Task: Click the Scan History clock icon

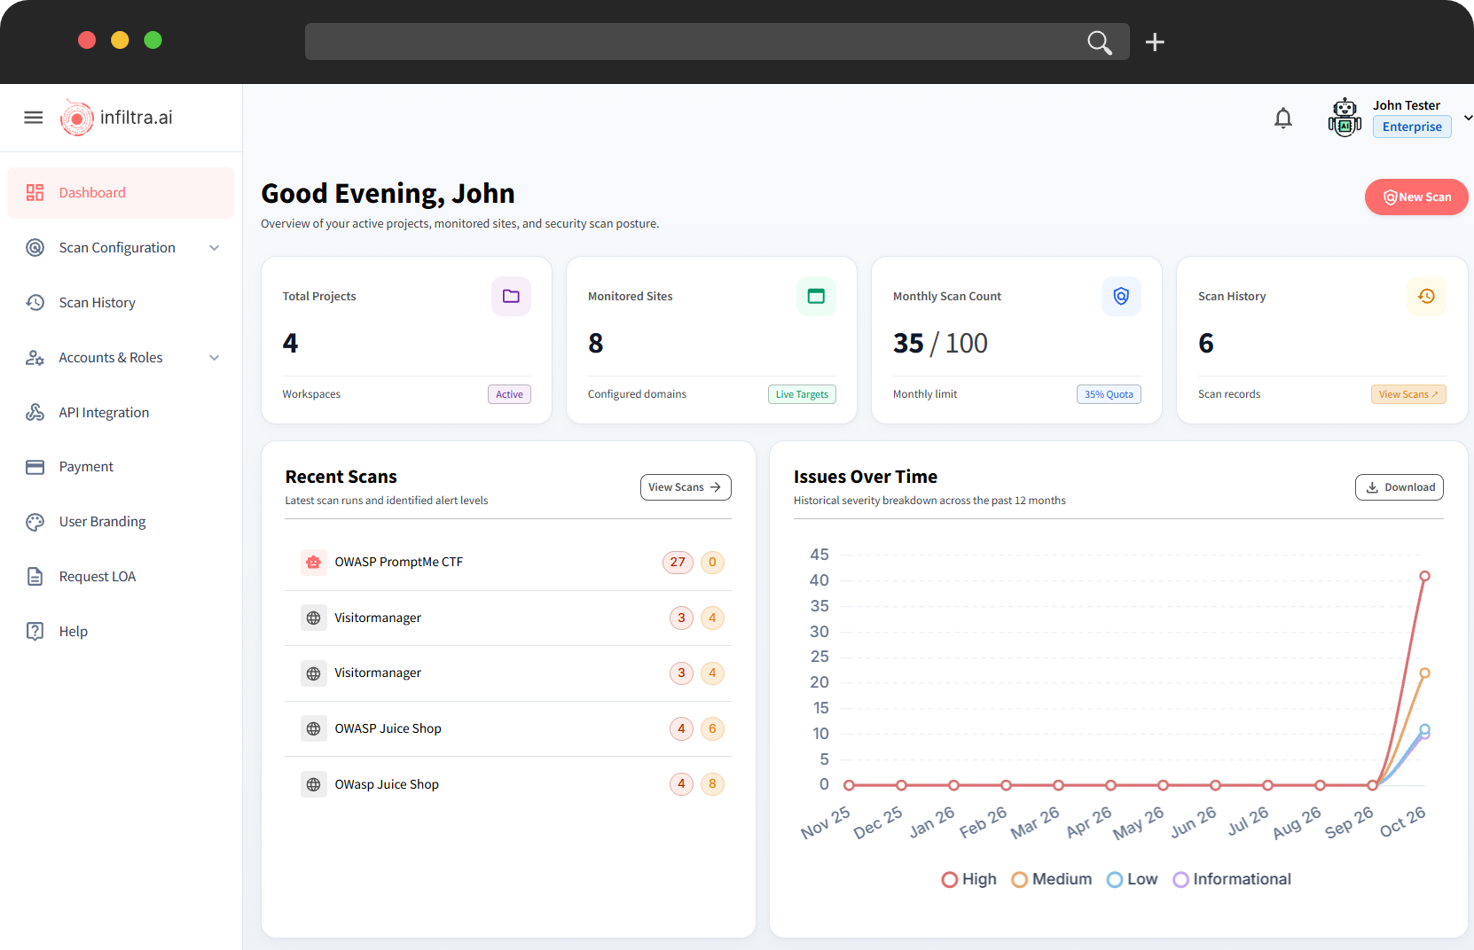Action: pos(1426,296)
